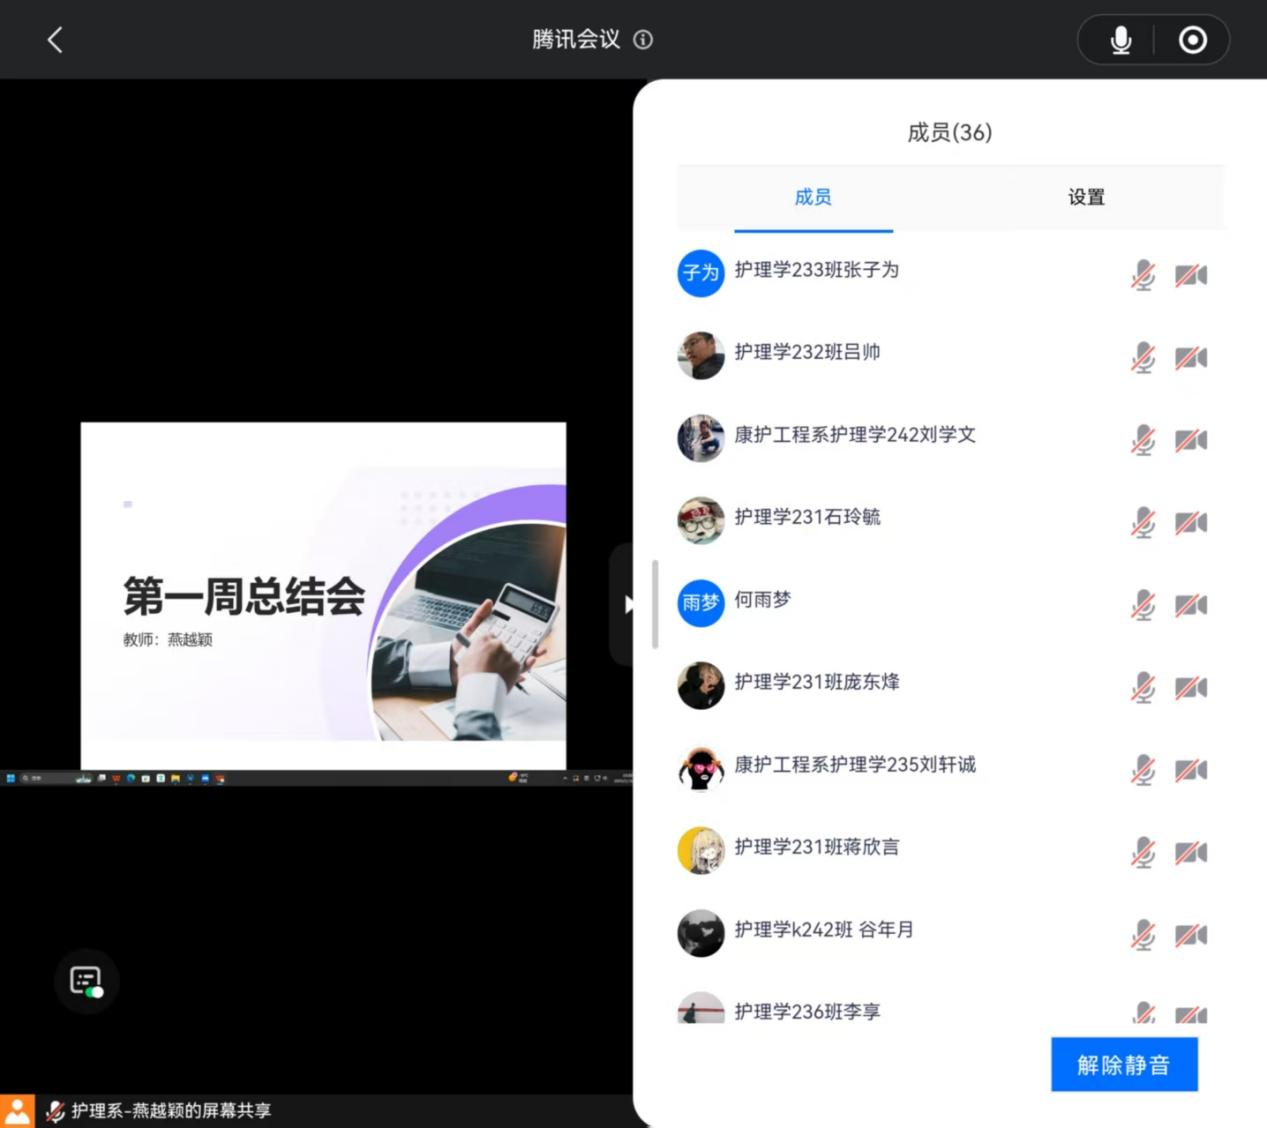This screenshot has width=1267, height=1128.
Task: Switch to the 设置 tab
Action: click(x=1086, y=197)
